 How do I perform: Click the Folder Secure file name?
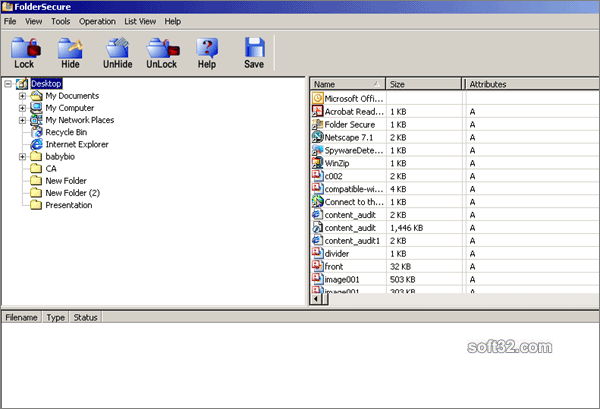click(x=350, y=124)
